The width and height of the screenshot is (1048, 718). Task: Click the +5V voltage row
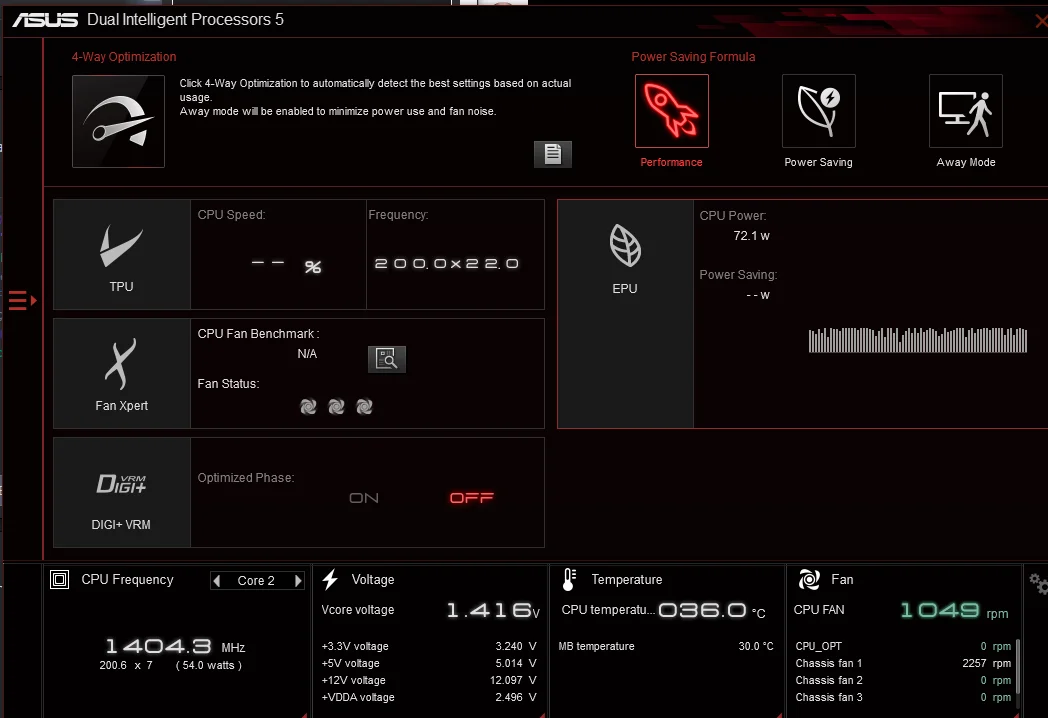coord(429,663)
